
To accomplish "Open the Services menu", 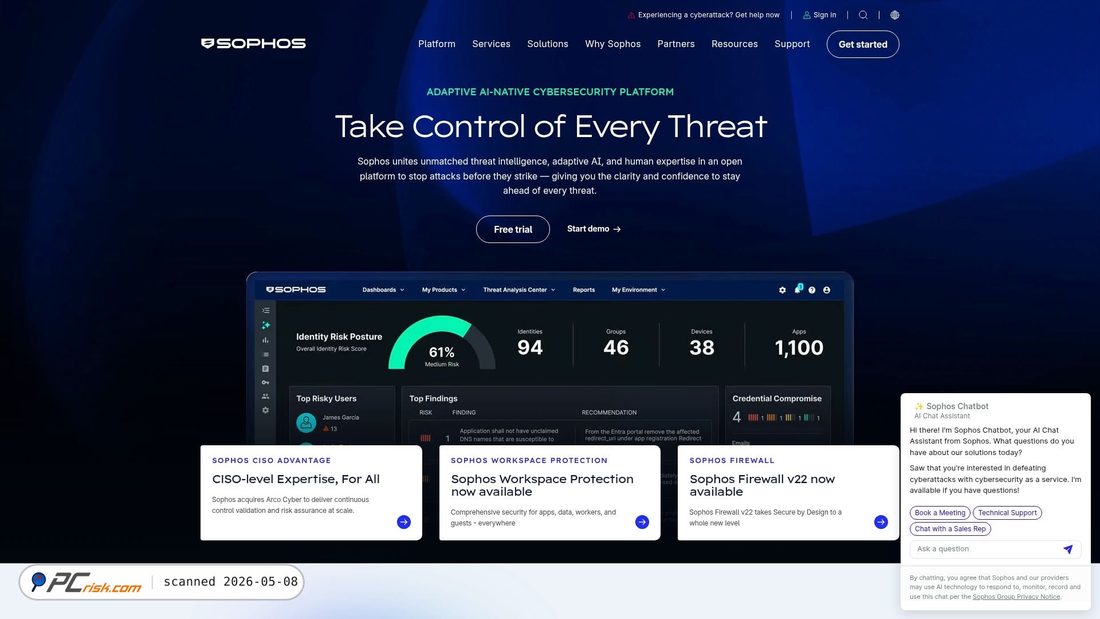I will [x=491, y=44].
